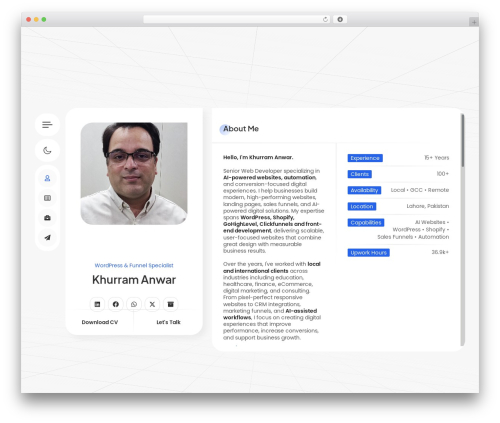Open the X (Twitter) social icon
500x423 pixels.
[152, 304]
